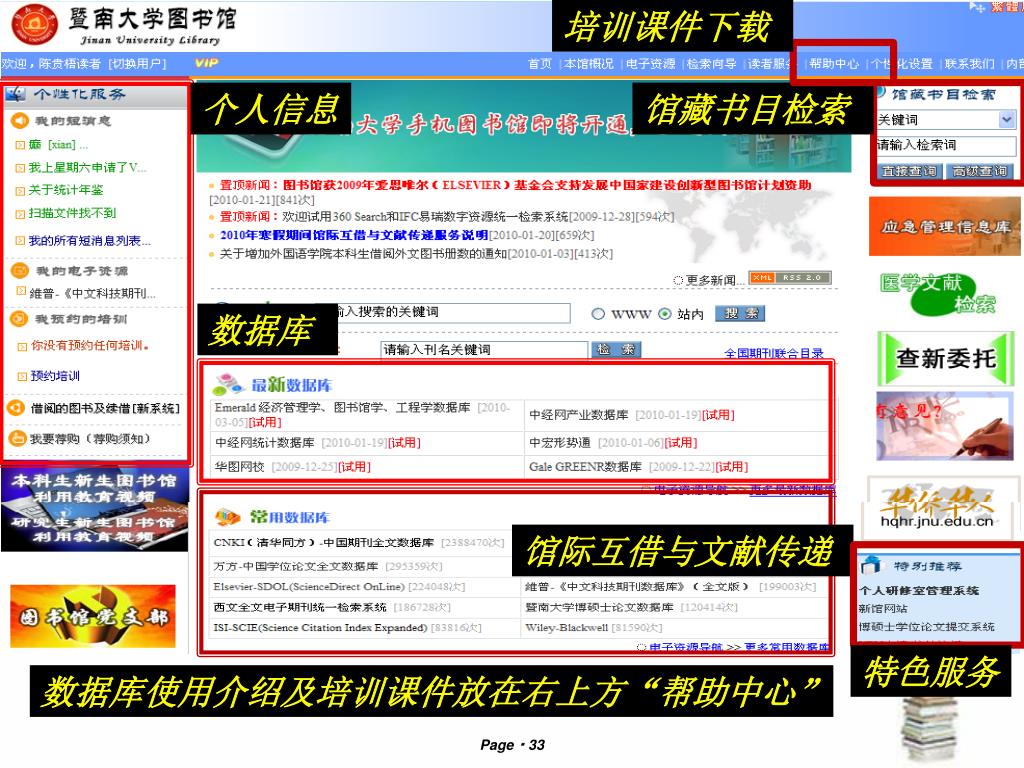Open 电子资源 menu item
The image size is (1024, 768).
coord(650,63)
